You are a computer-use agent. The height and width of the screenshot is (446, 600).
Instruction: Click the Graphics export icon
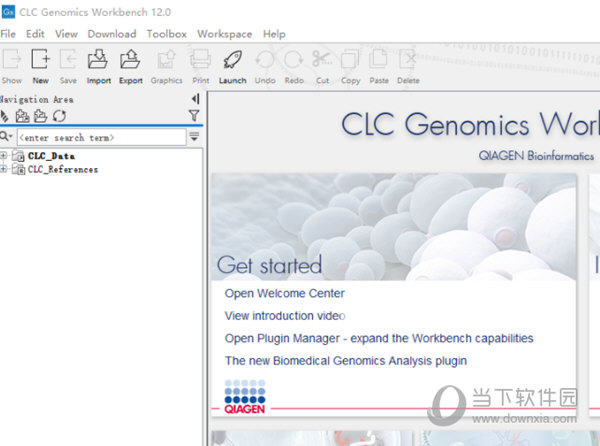click(166, 59)
